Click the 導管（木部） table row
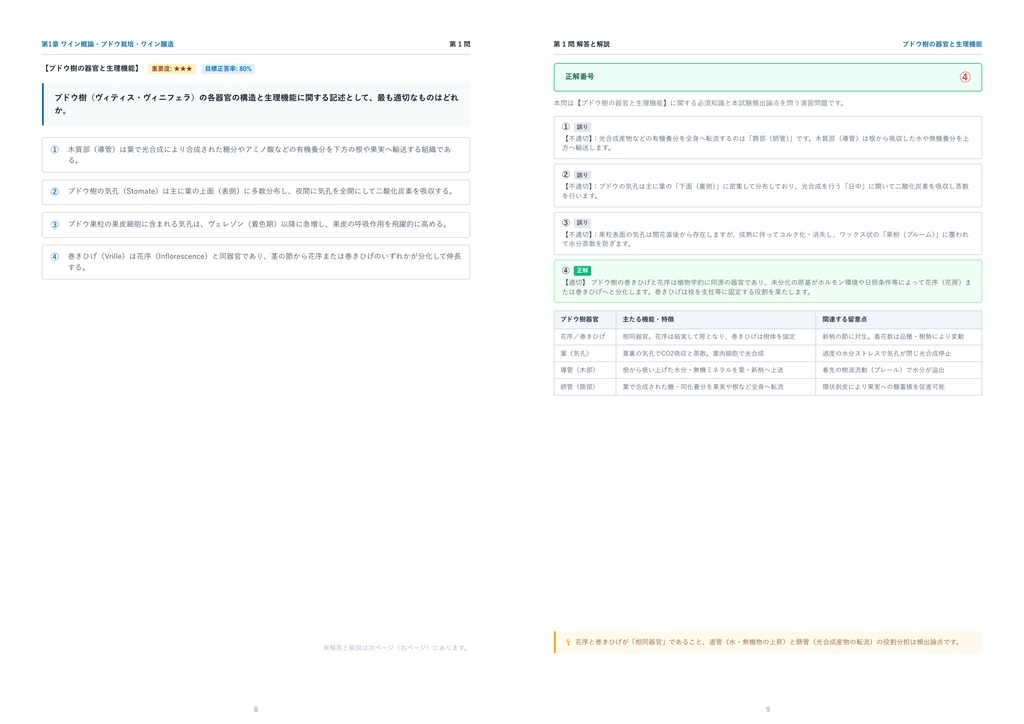Image resolution: width=1024 pixels, height=724 pixels. pyautogui.click(x=768, y=370)
